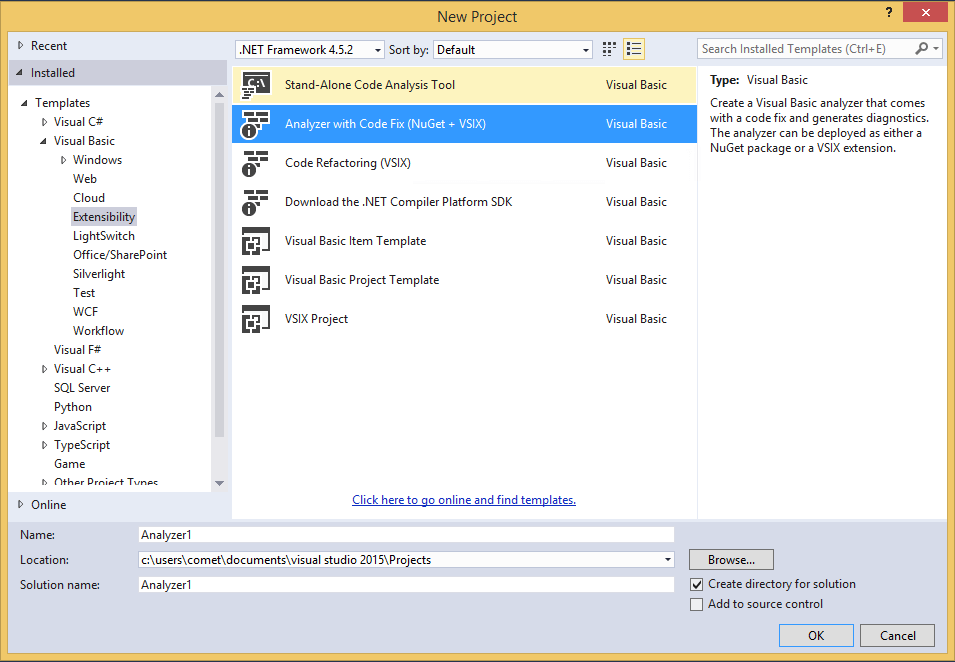Click the Download .NET Compiler Platform SDK icon
Screen dimensions: 955x662
256,202
